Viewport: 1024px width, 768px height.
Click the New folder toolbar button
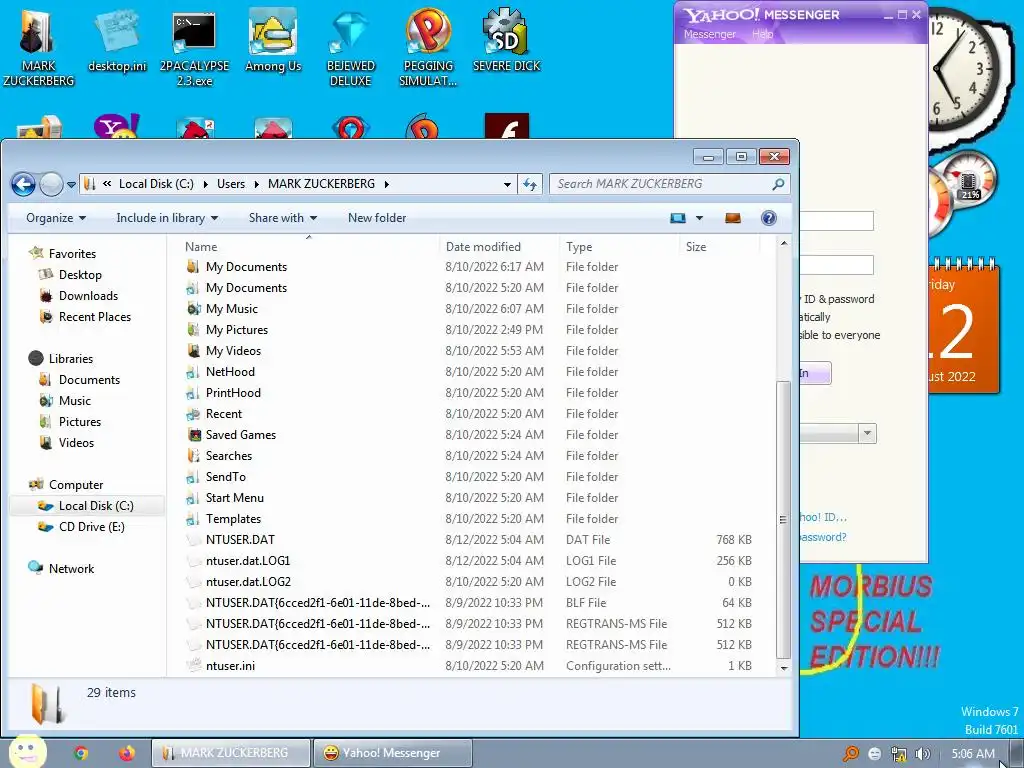coord(377,218)
